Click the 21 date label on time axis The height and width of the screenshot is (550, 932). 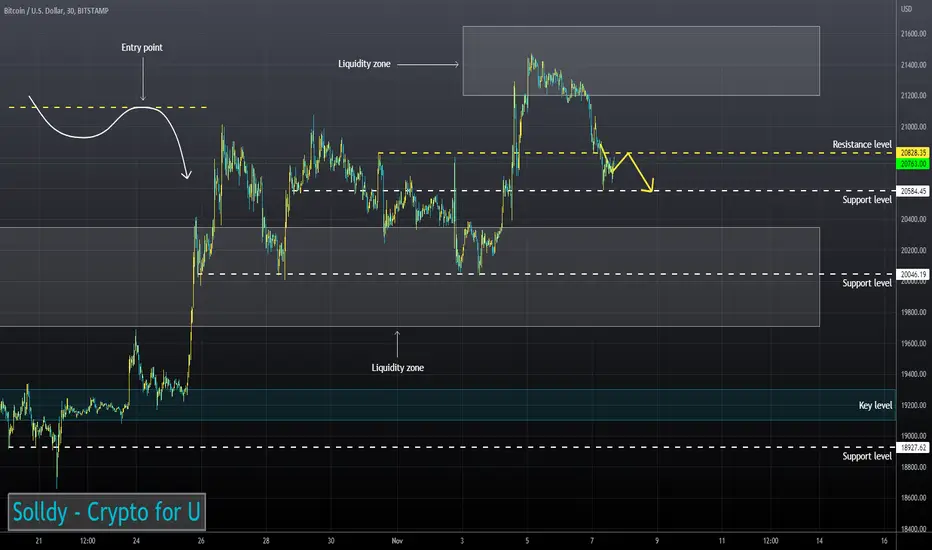(x=39, y=540)
